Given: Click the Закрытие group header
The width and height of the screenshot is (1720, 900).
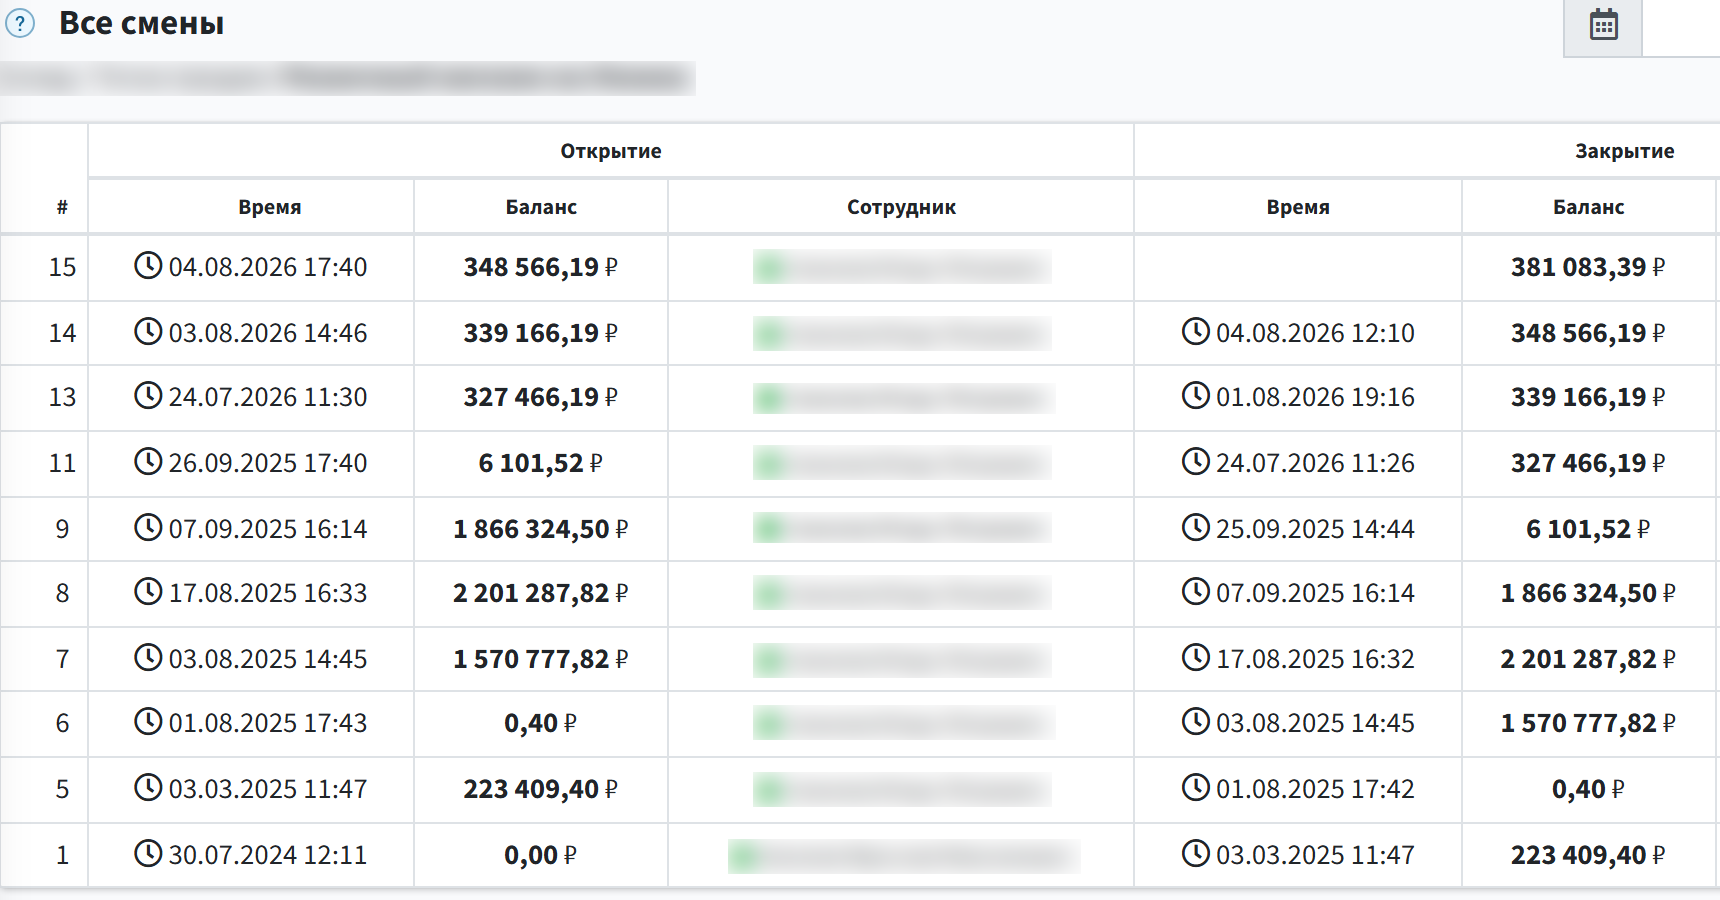Looking at the screenshot, I should (1625, 151).
